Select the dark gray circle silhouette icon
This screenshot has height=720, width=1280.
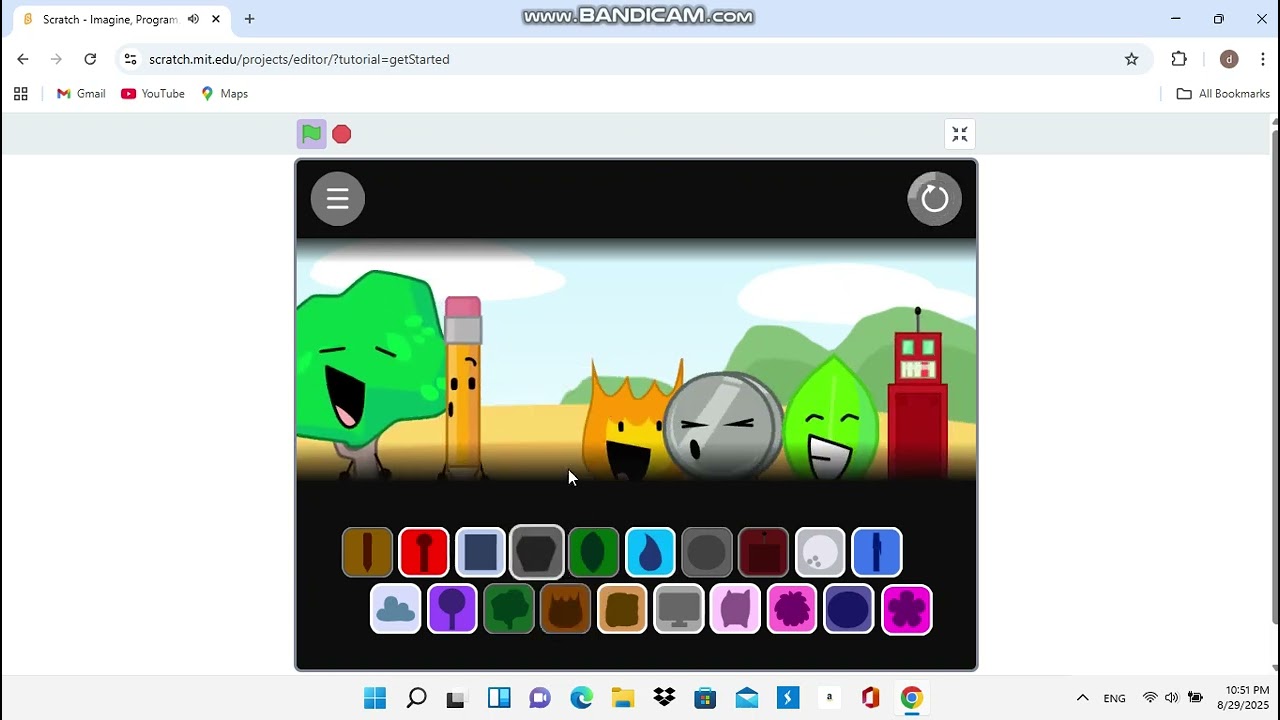(707, 552)
